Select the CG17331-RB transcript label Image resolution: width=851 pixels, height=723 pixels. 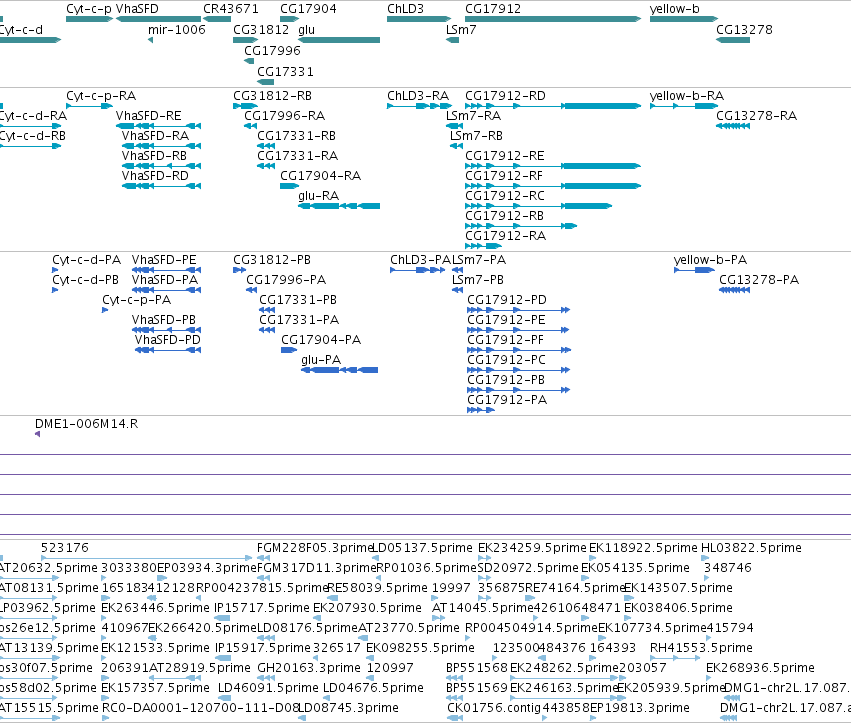[x=296, y=136]
